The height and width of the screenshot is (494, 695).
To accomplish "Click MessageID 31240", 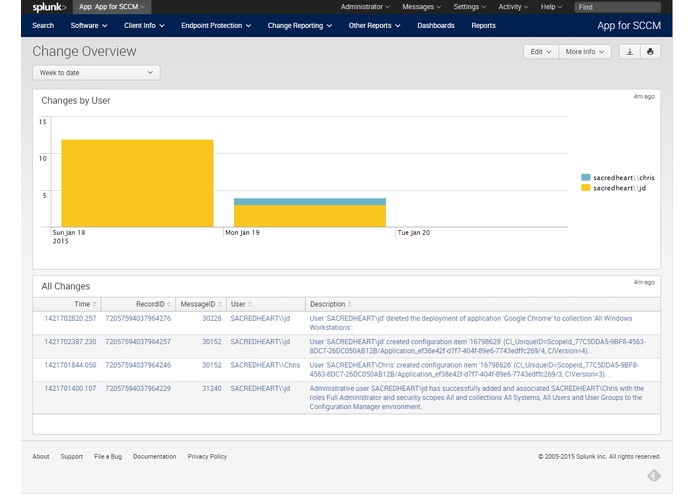I will [x=212, y=389].
